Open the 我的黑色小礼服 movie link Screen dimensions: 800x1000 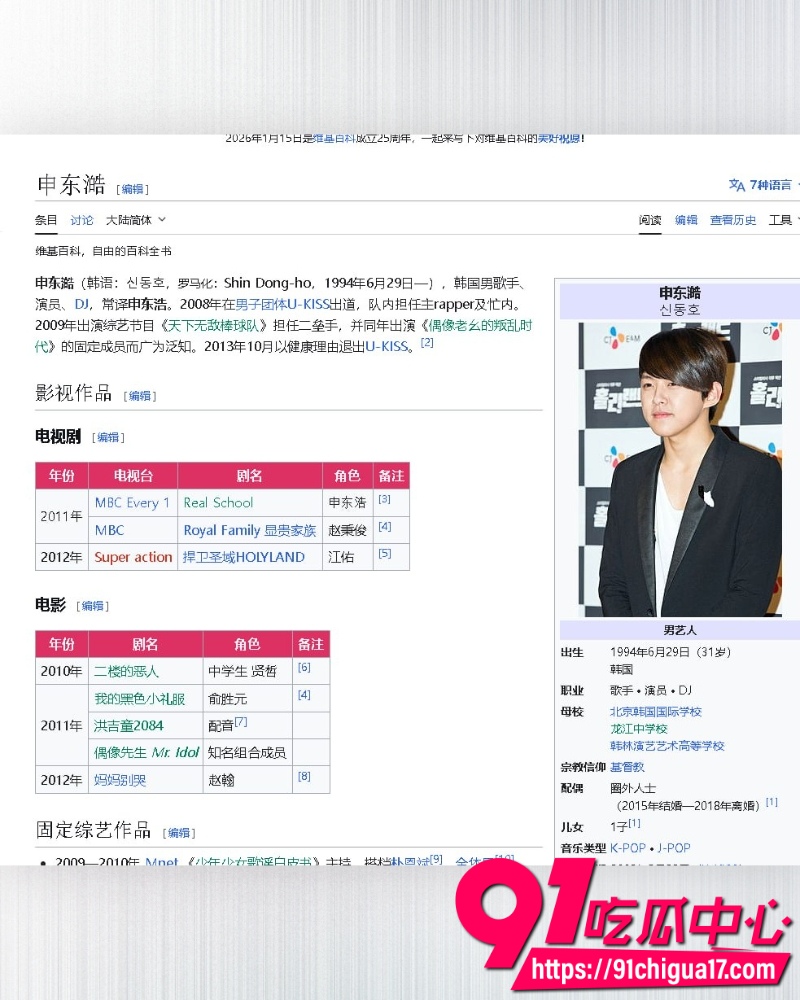(x=140, y=698)
